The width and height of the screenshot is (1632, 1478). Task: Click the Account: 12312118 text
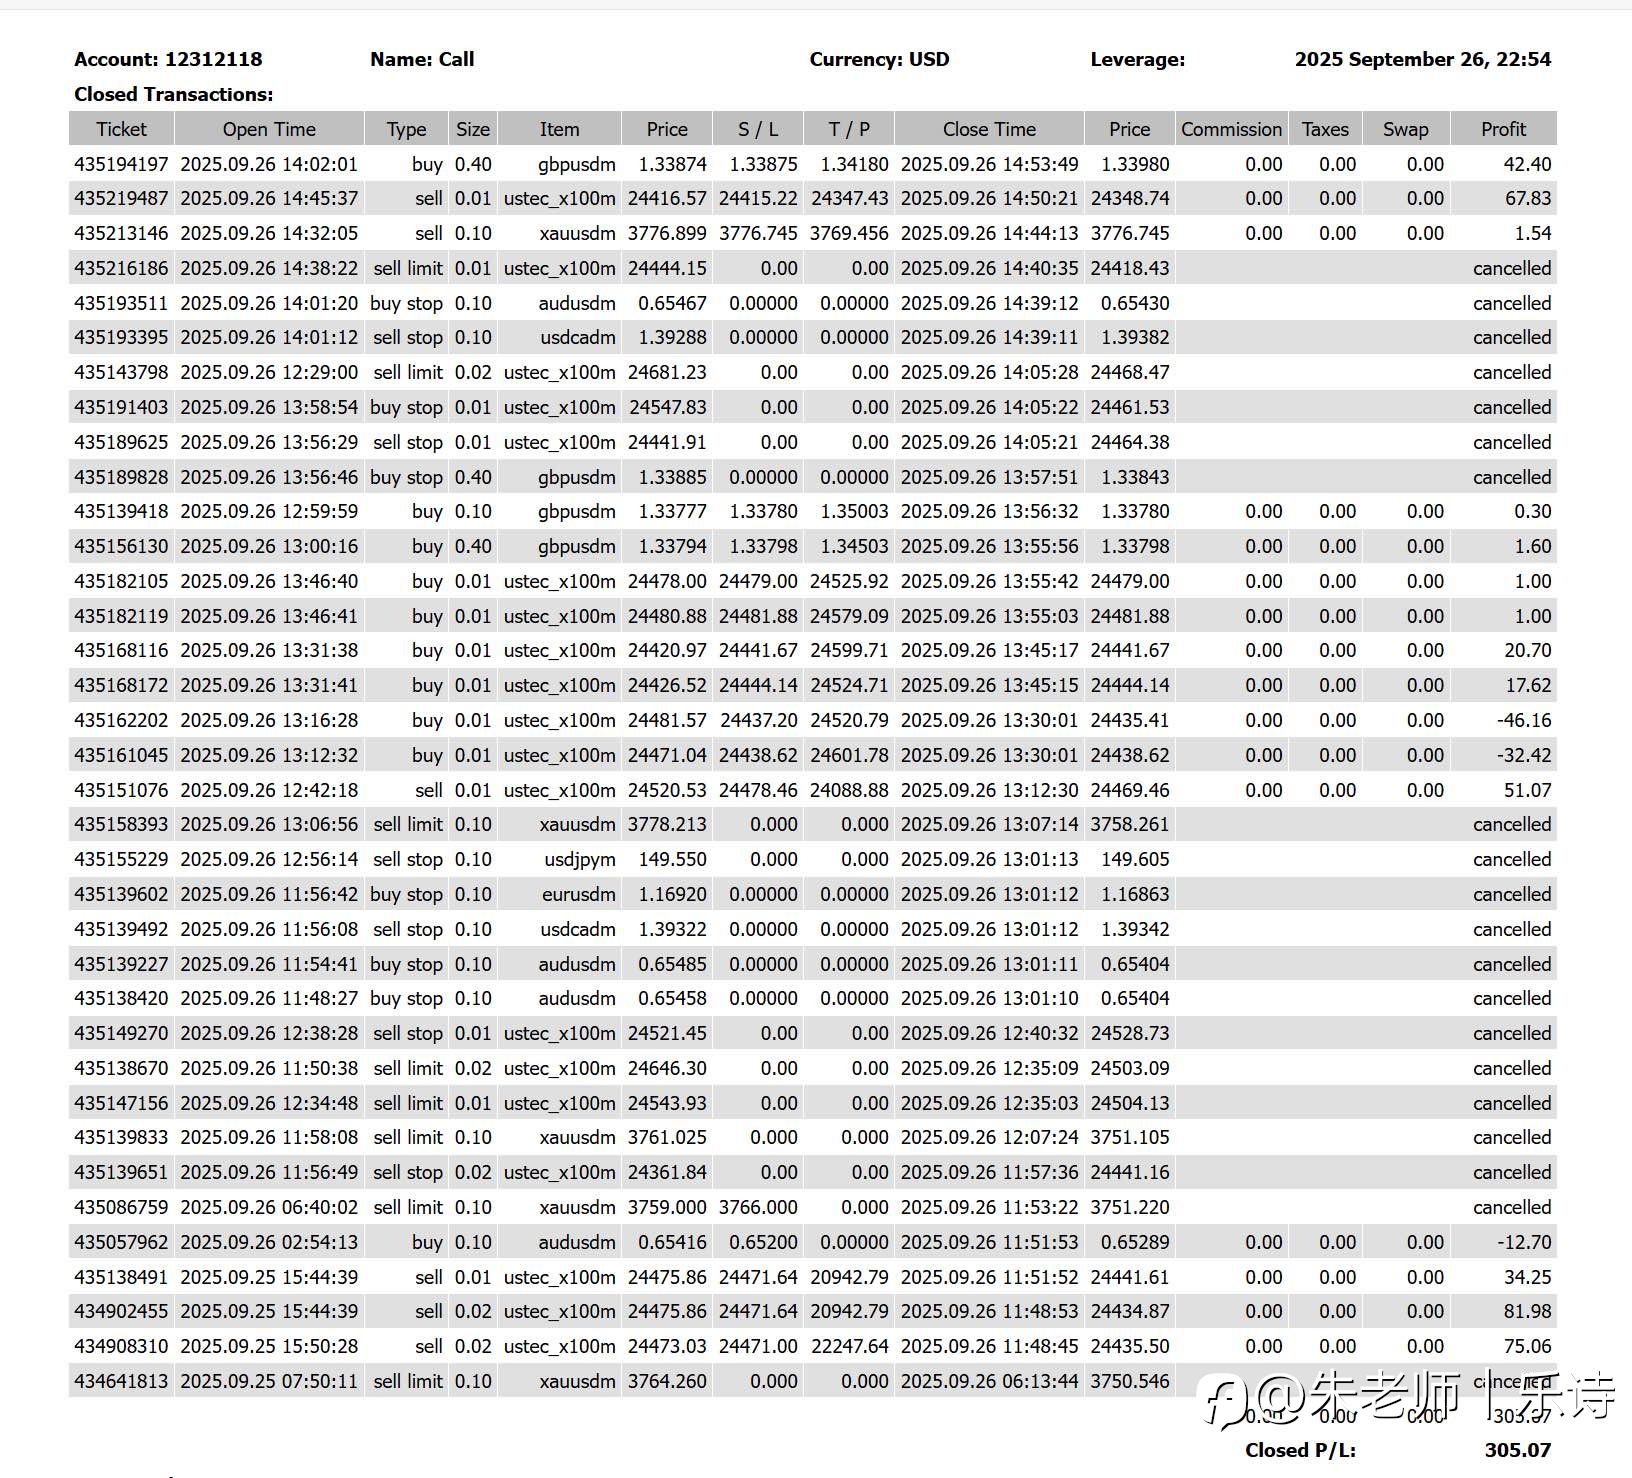pos(168,59)
